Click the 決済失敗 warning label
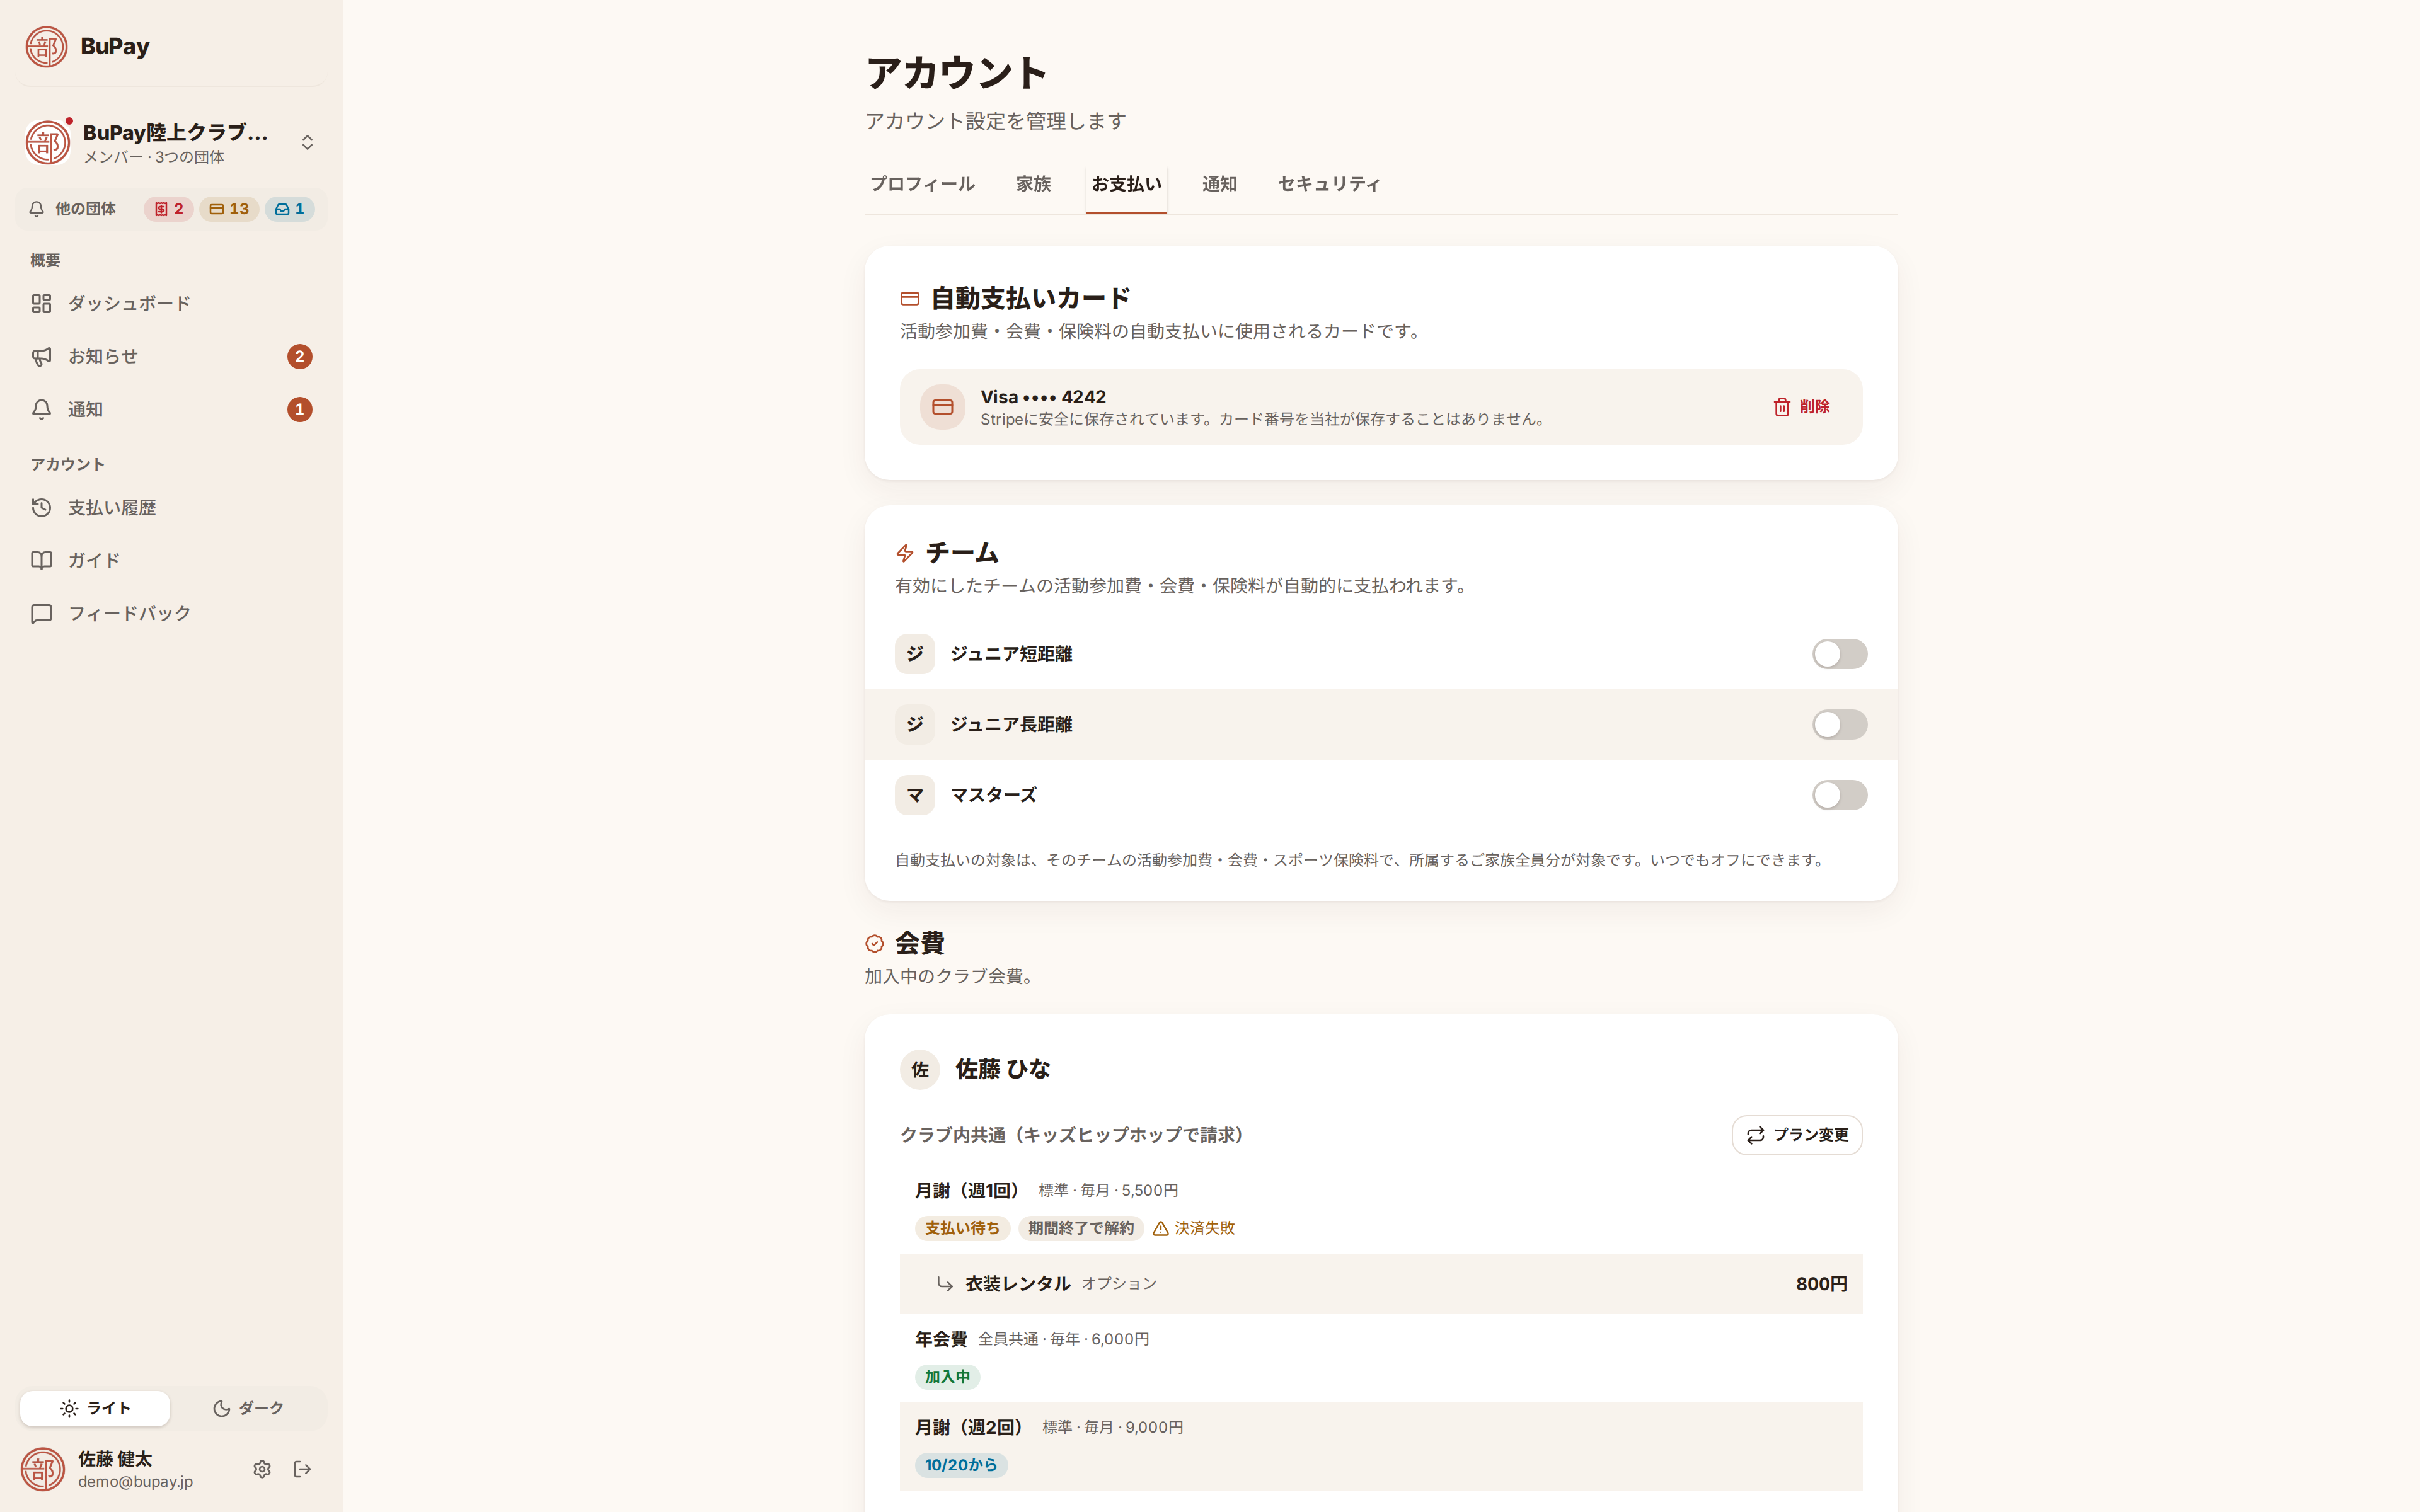 [x=1194, y=1228]
